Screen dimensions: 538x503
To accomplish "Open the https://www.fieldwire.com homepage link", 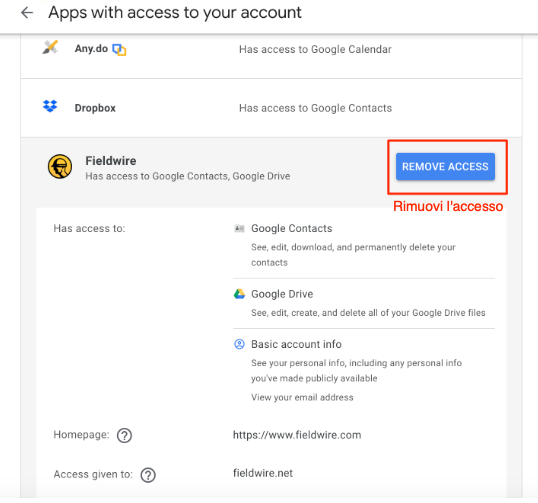I will [297, 435].
